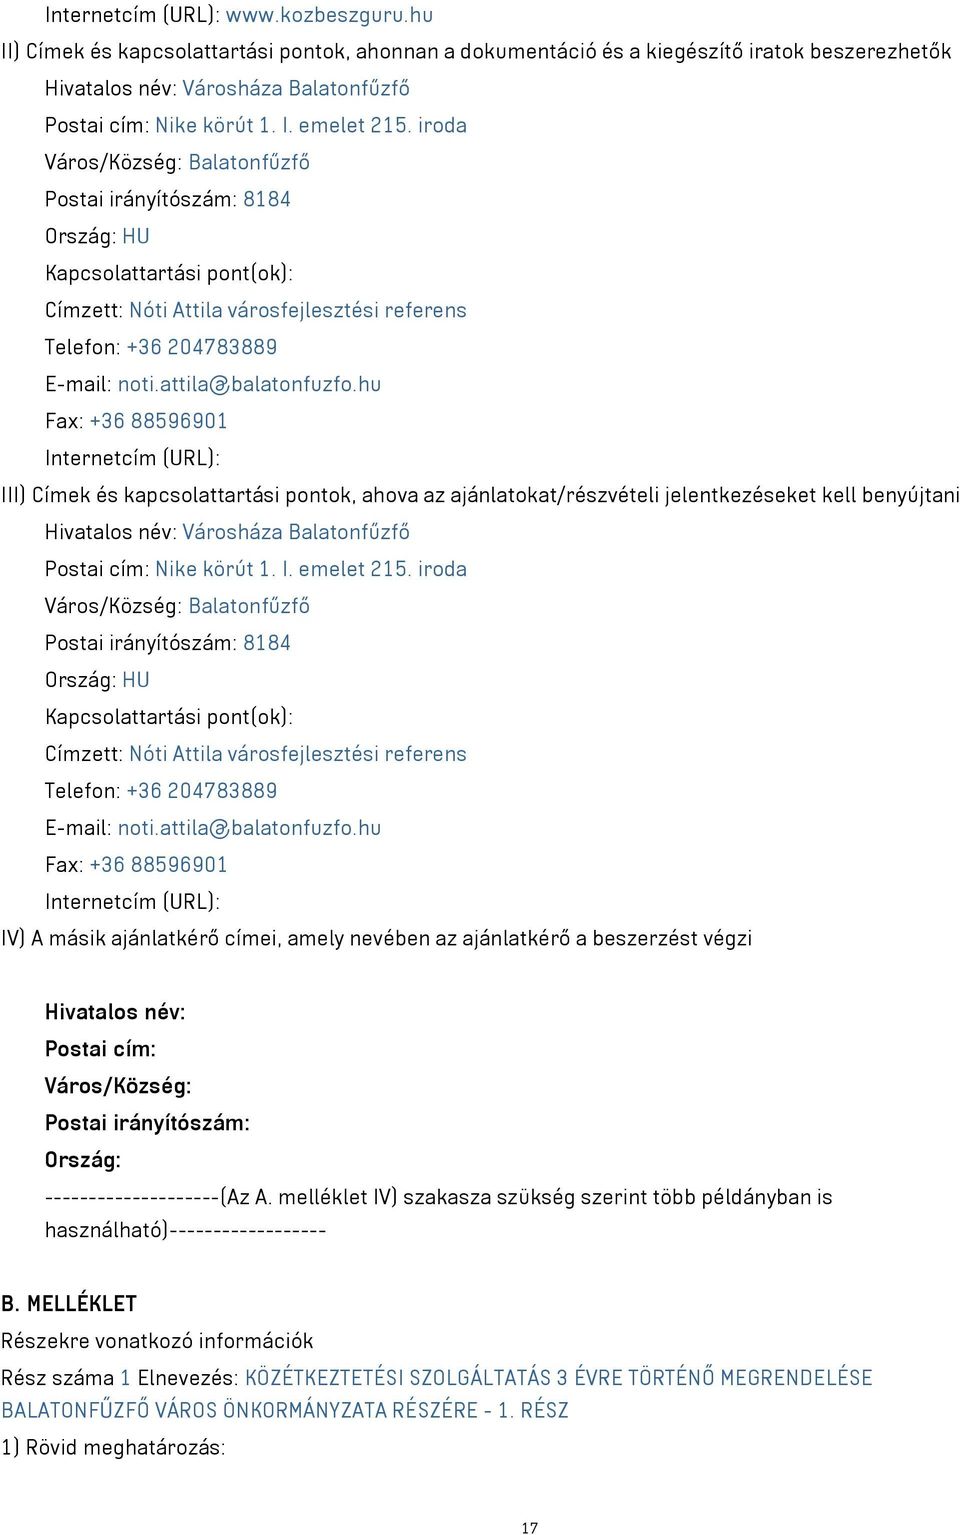Click the bold Postai irányítószám field label
Image resolution: width=960 pixels, height=1535 pixels.
coord(147,1123)
